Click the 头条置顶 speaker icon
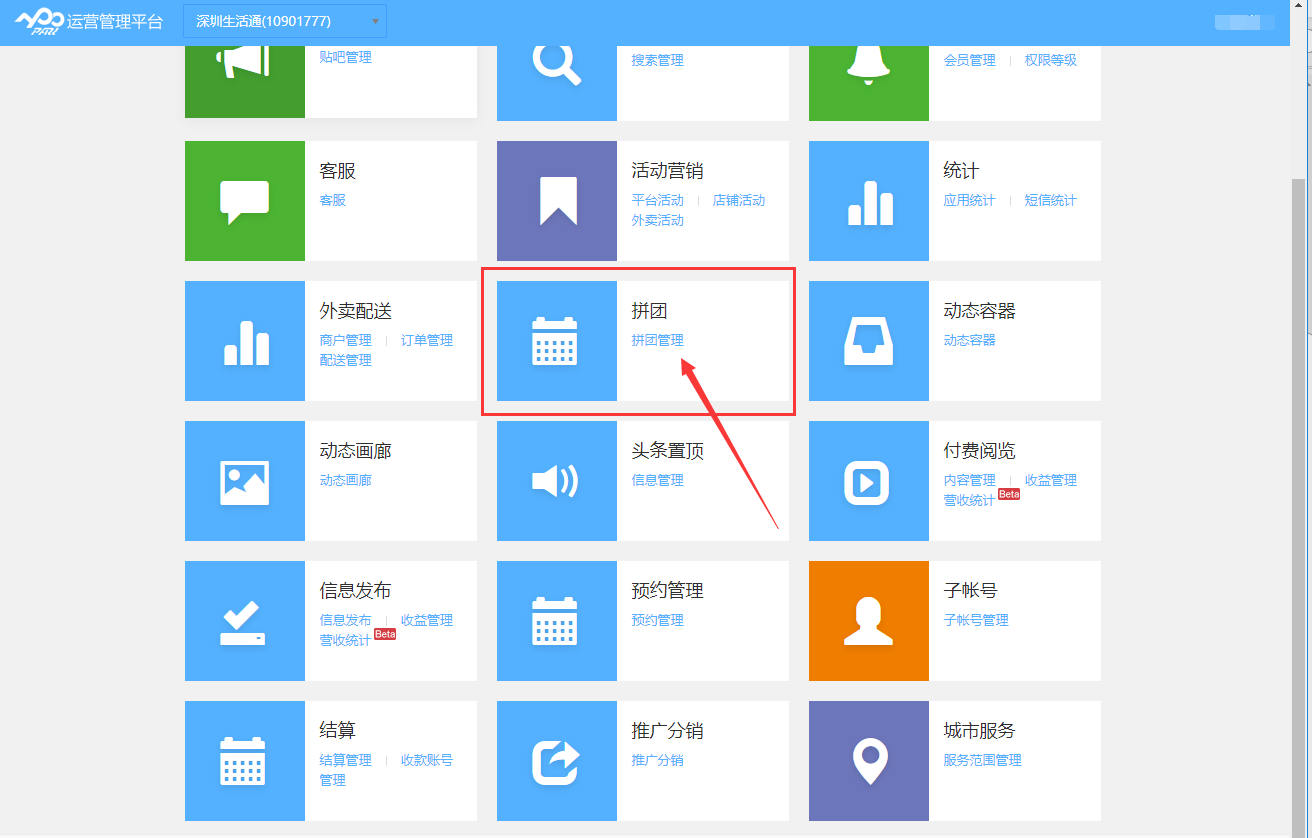 point(557,481)
